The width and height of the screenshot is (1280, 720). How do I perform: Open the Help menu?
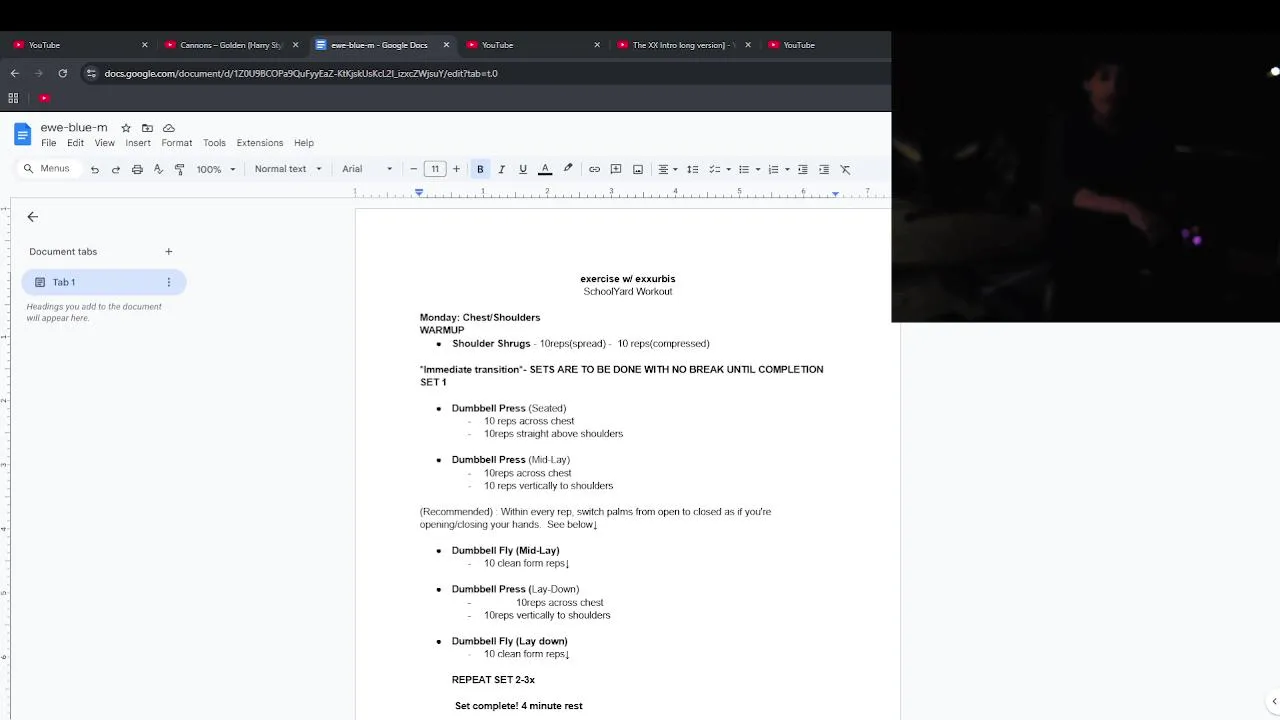tap(304, 143)
